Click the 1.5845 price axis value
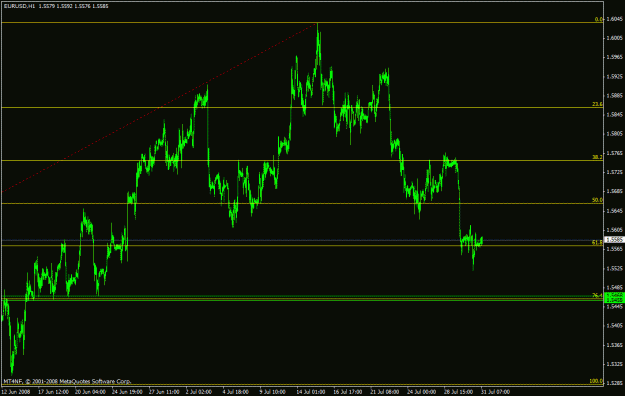This screenshot has height=396, width=625. (x=615, y=115)
